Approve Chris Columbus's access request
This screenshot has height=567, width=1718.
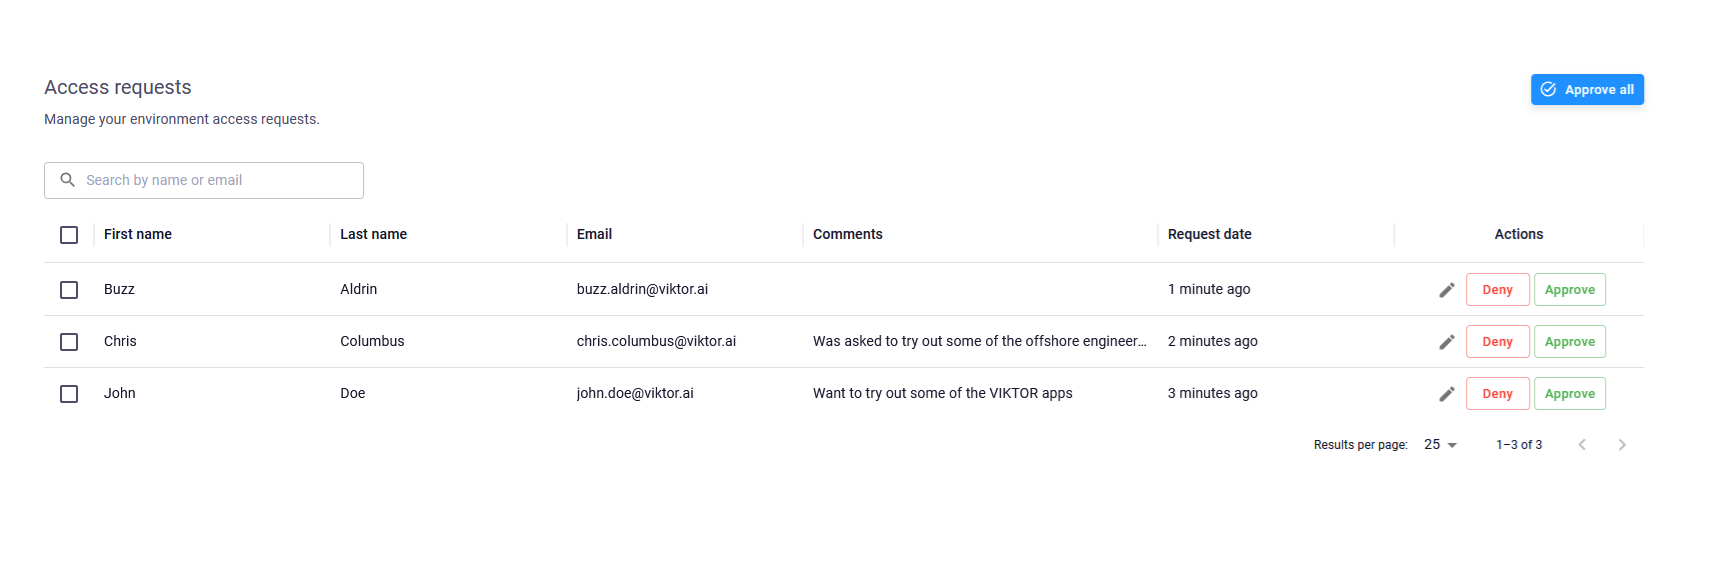[1569, 342]
